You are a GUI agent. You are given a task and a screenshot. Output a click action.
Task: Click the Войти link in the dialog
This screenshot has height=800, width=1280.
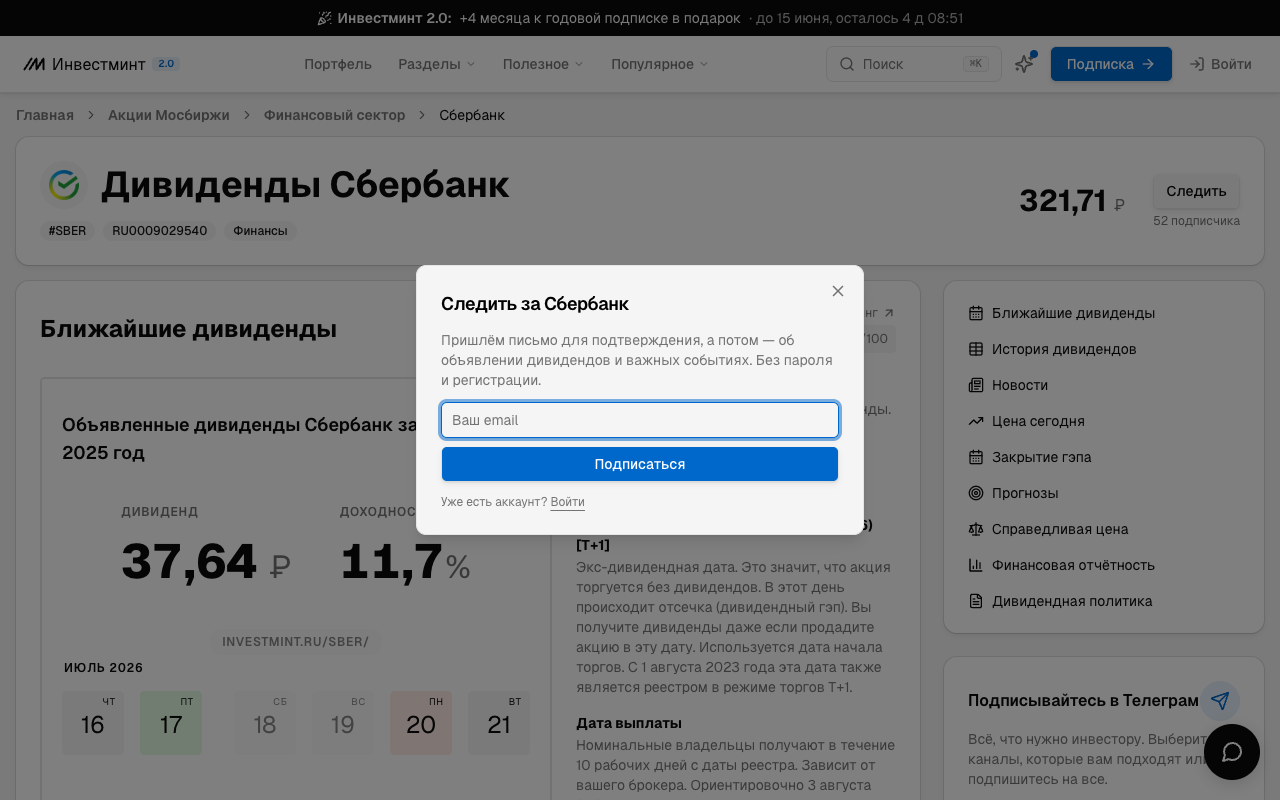[x=567, y=502]
